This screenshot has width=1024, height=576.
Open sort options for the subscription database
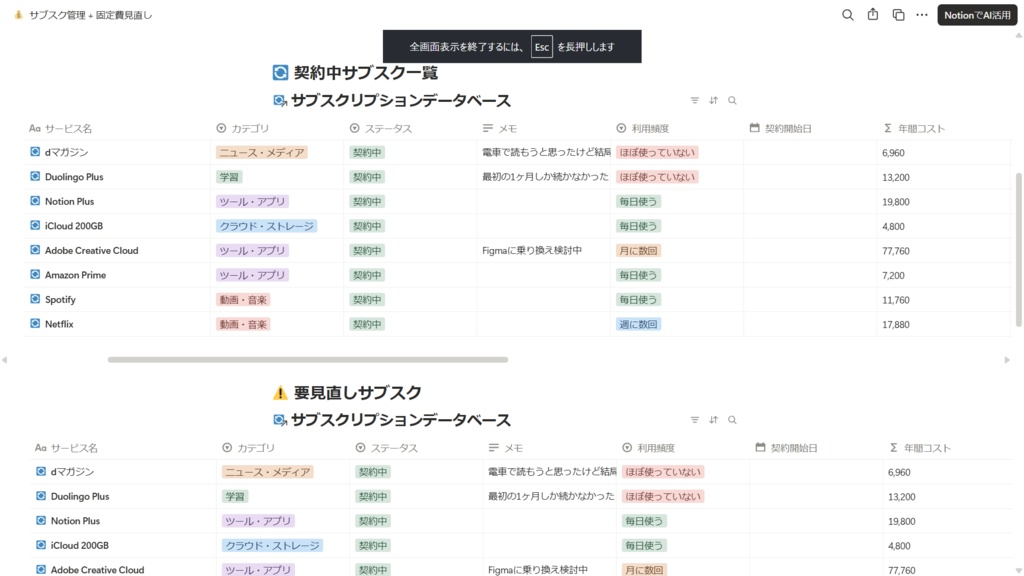click(713, 100)
